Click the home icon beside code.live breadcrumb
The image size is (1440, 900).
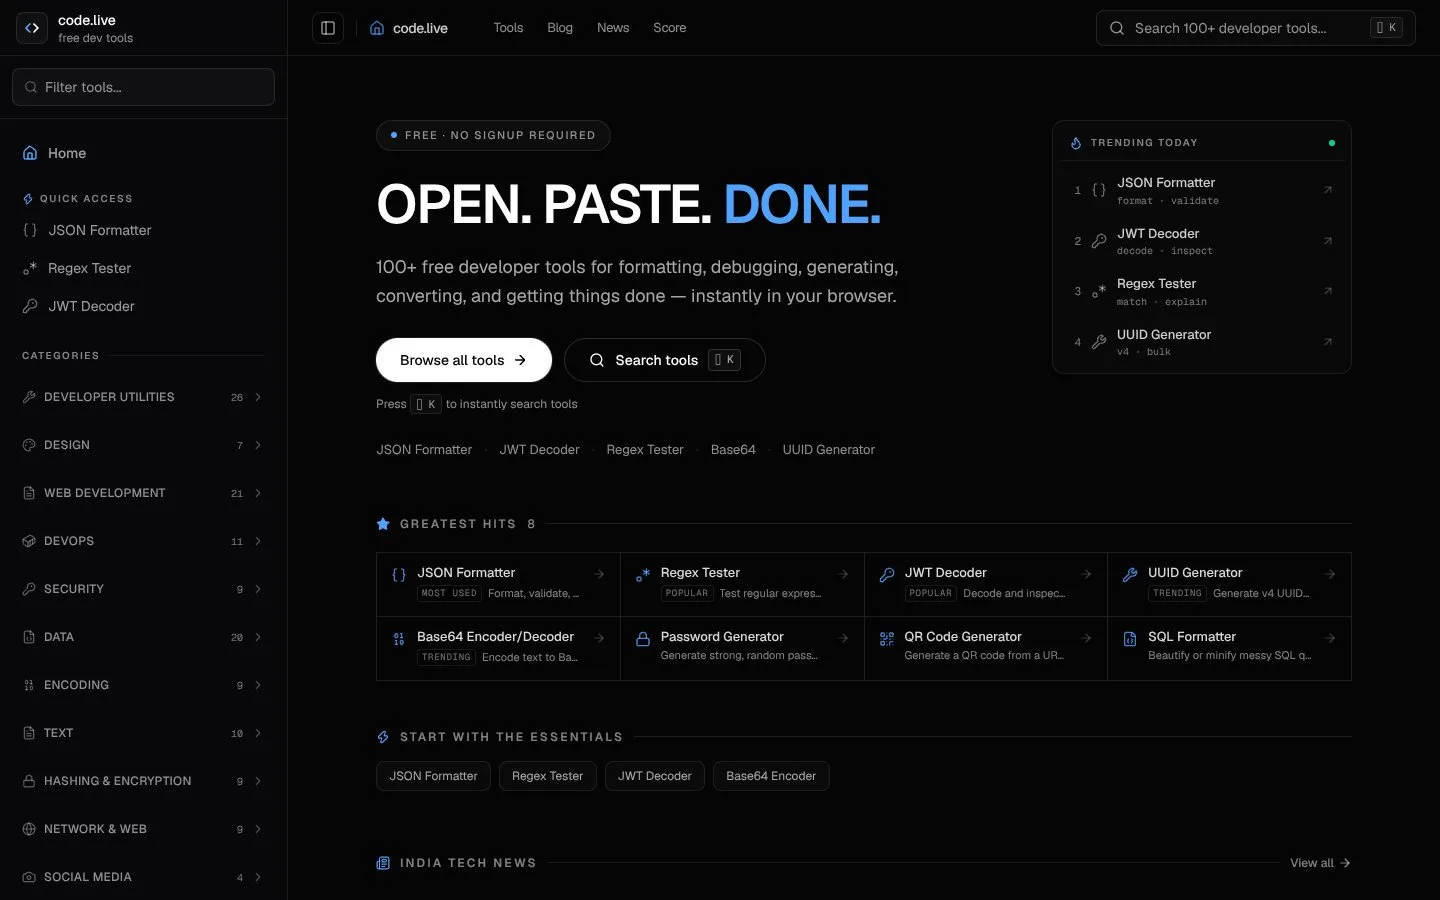coord(377,28)
